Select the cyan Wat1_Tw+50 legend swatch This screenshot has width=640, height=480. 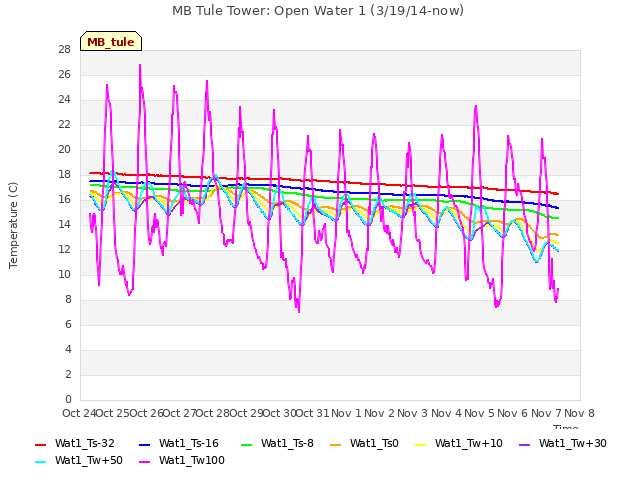[41, 462]
